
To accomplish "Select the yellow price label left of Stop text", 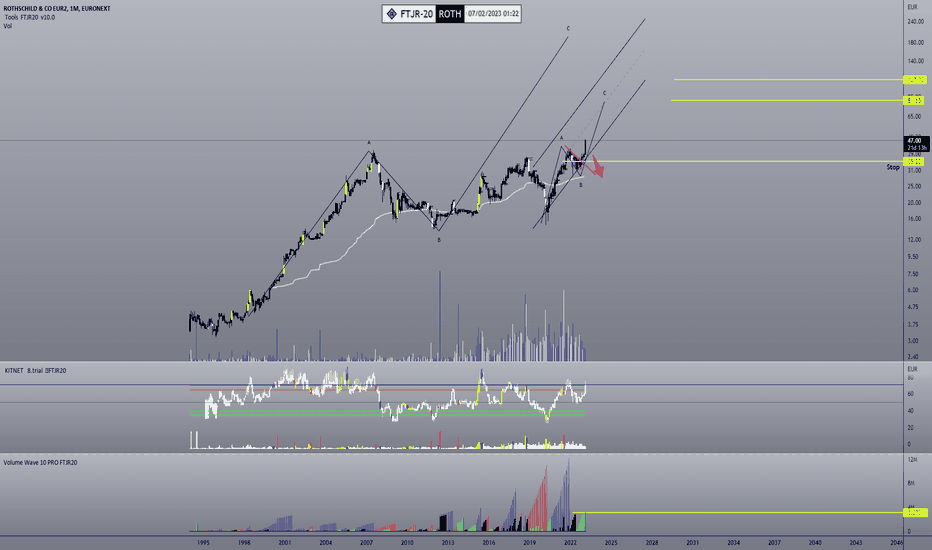I will pos(914,162).
